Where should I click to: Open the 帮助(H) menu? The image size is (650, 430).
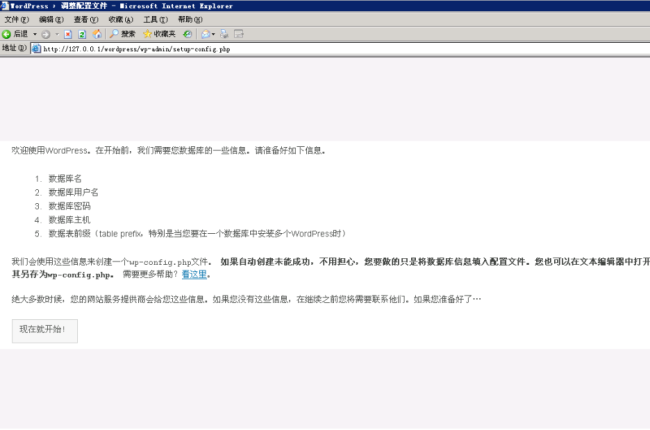190,19
